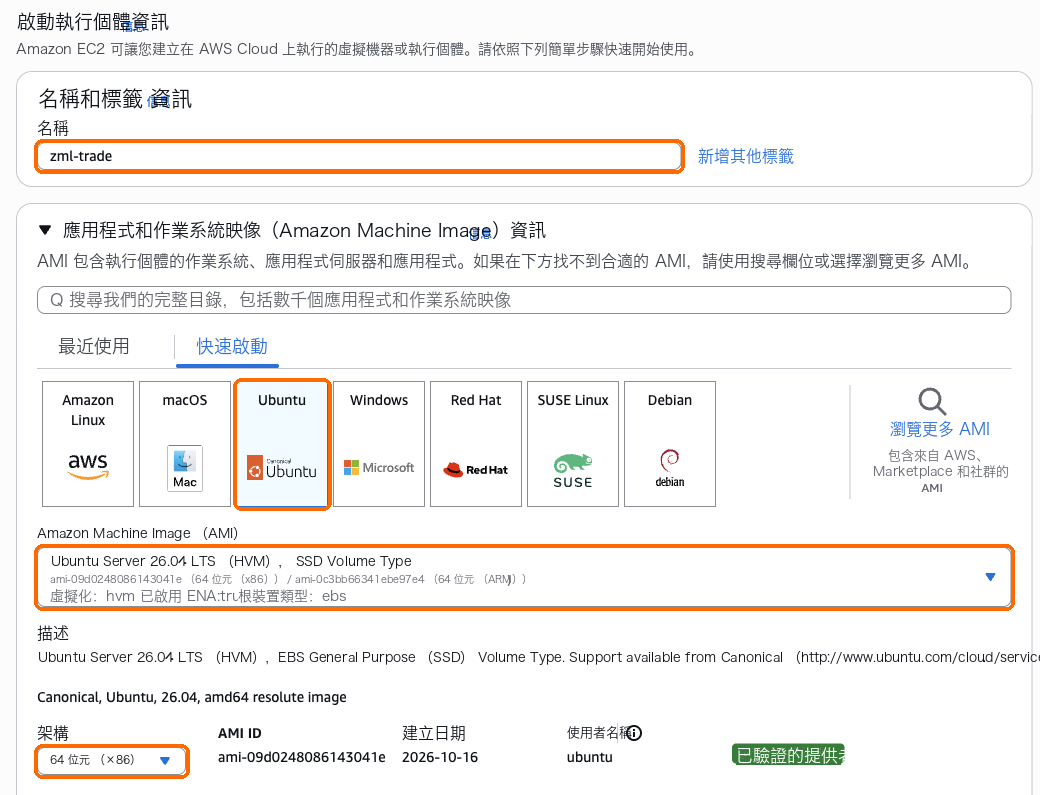Switch to the 快速啟動 tab
1040x795 pixels.
point(231,346)
